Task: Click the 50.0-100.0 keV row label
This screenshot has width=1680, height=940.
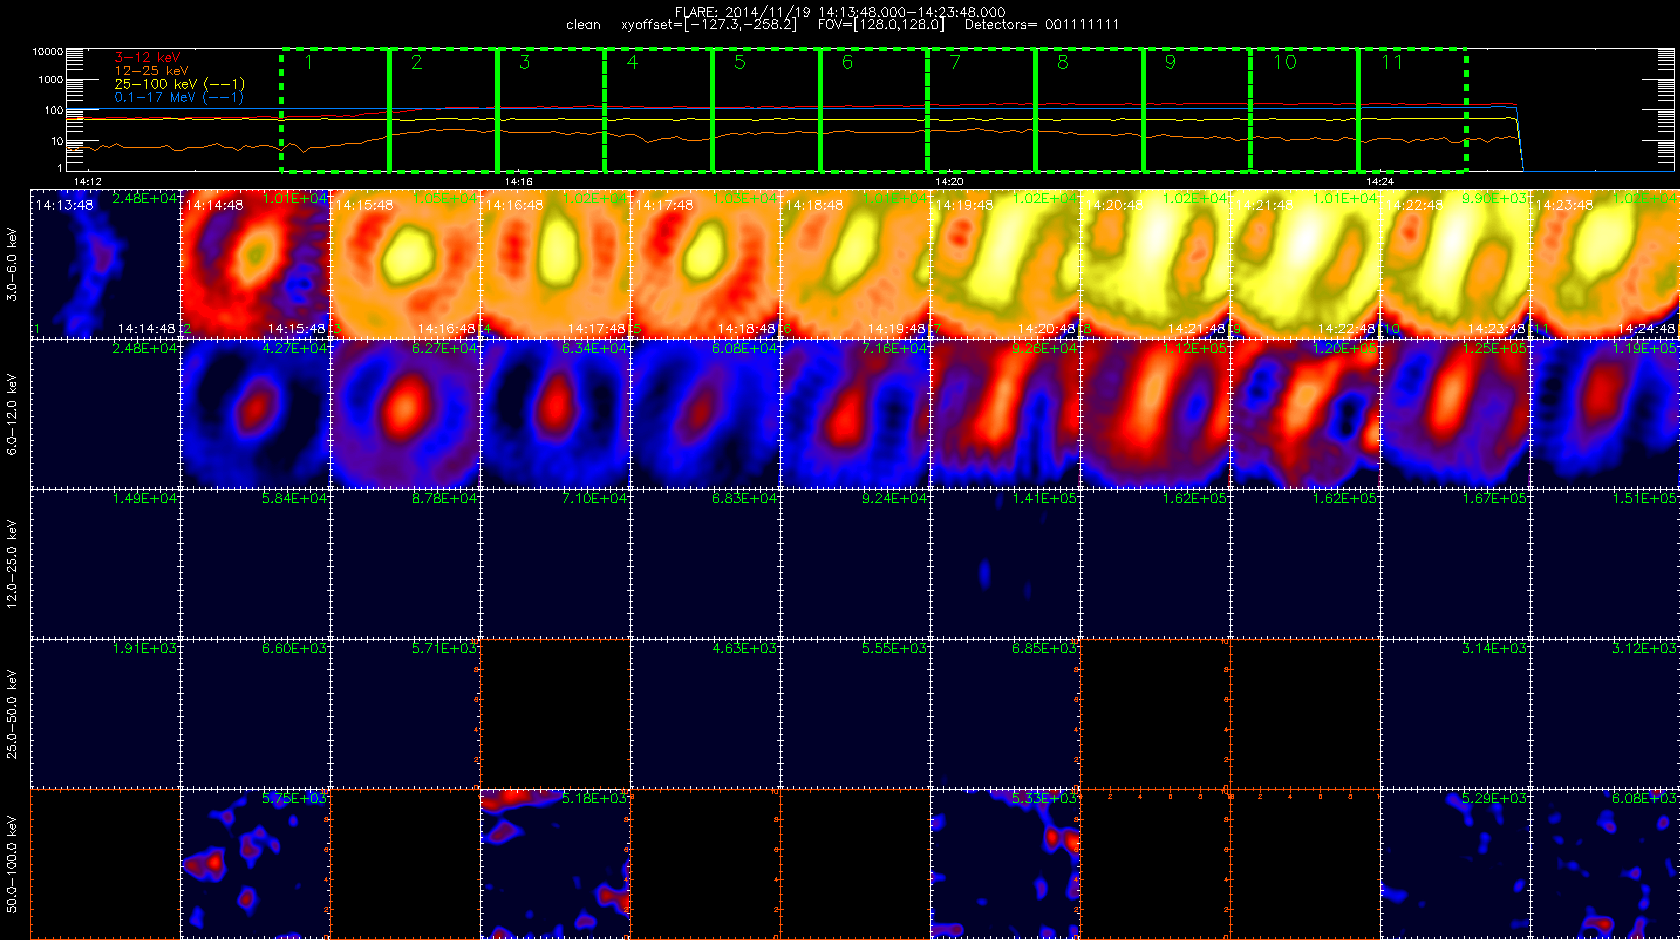Action: [x=12, y=864]
